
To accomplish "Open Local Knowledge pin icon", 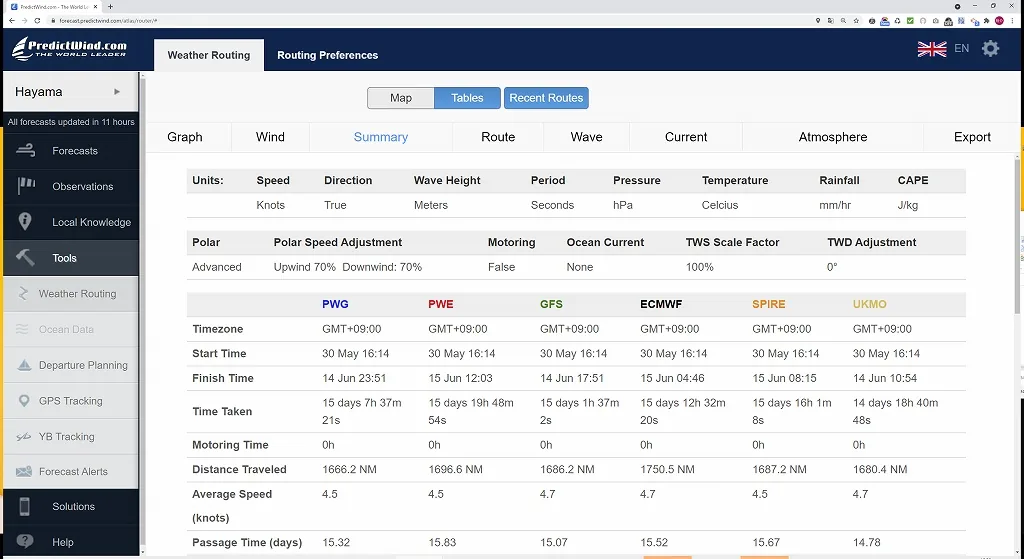I will [x=25, y=221].
